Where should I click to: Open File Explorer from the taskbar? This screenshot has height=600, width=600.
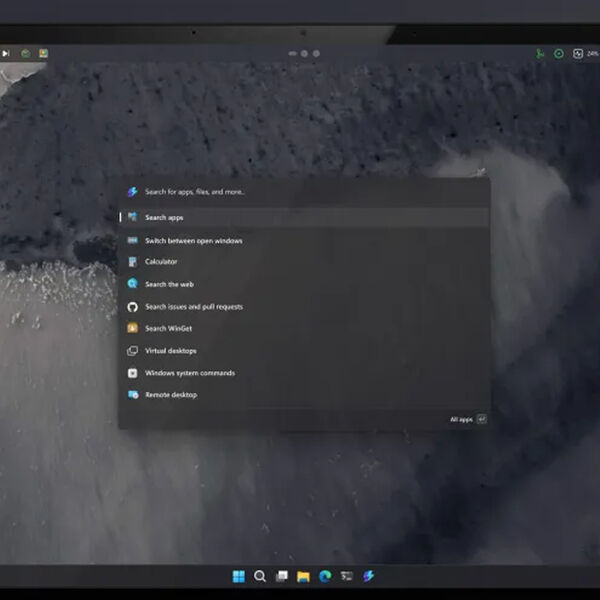(303, 576)
